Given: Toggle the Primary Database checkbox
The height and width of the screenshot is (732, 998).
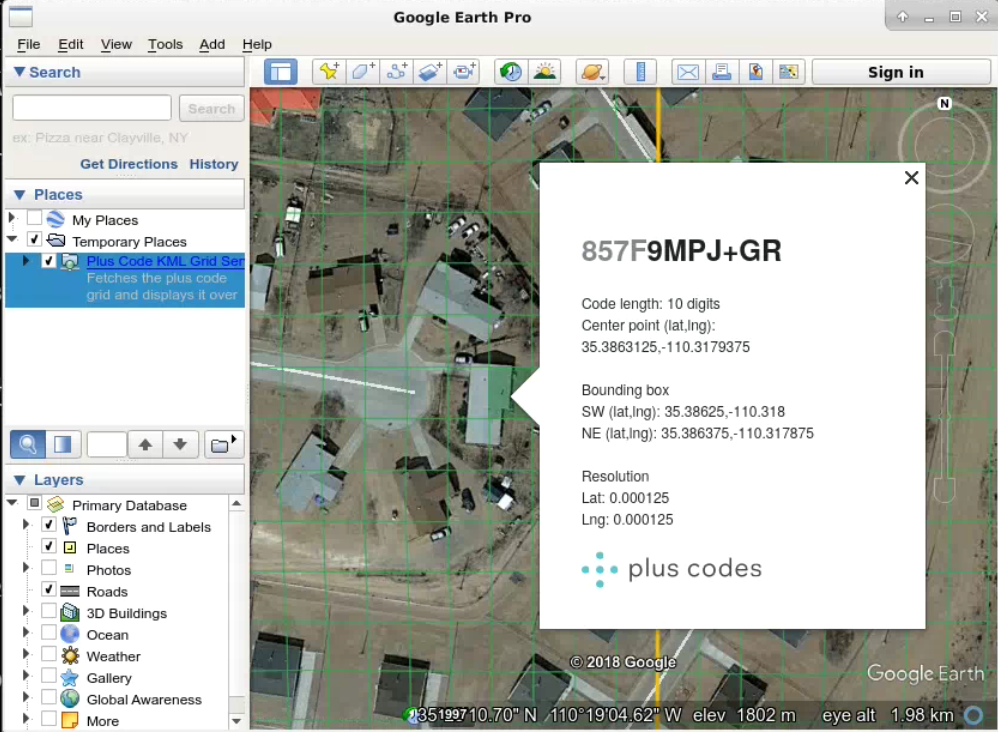Looking at the screenshot, I should 34,503.
